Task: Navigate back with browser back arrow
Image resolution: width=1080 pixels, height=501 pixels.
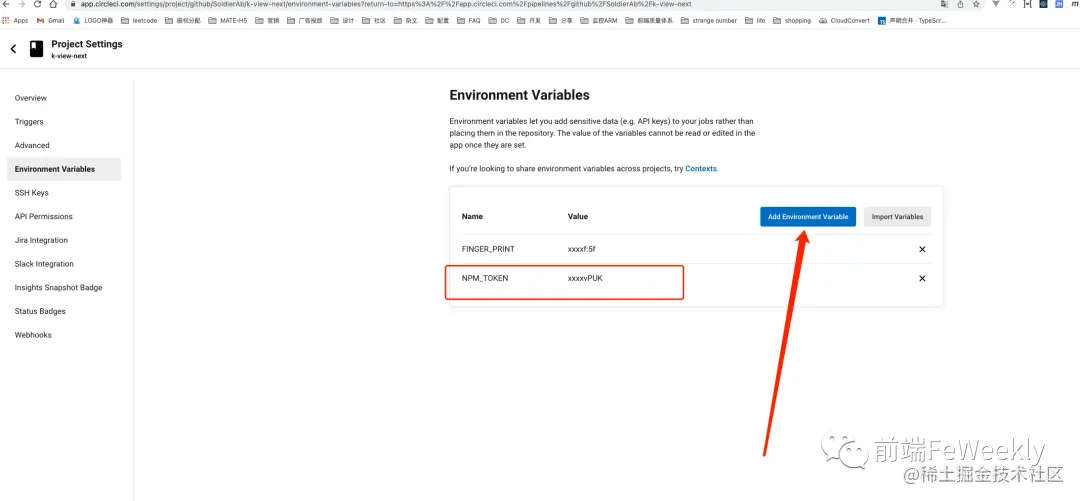Action: (6, 4)
